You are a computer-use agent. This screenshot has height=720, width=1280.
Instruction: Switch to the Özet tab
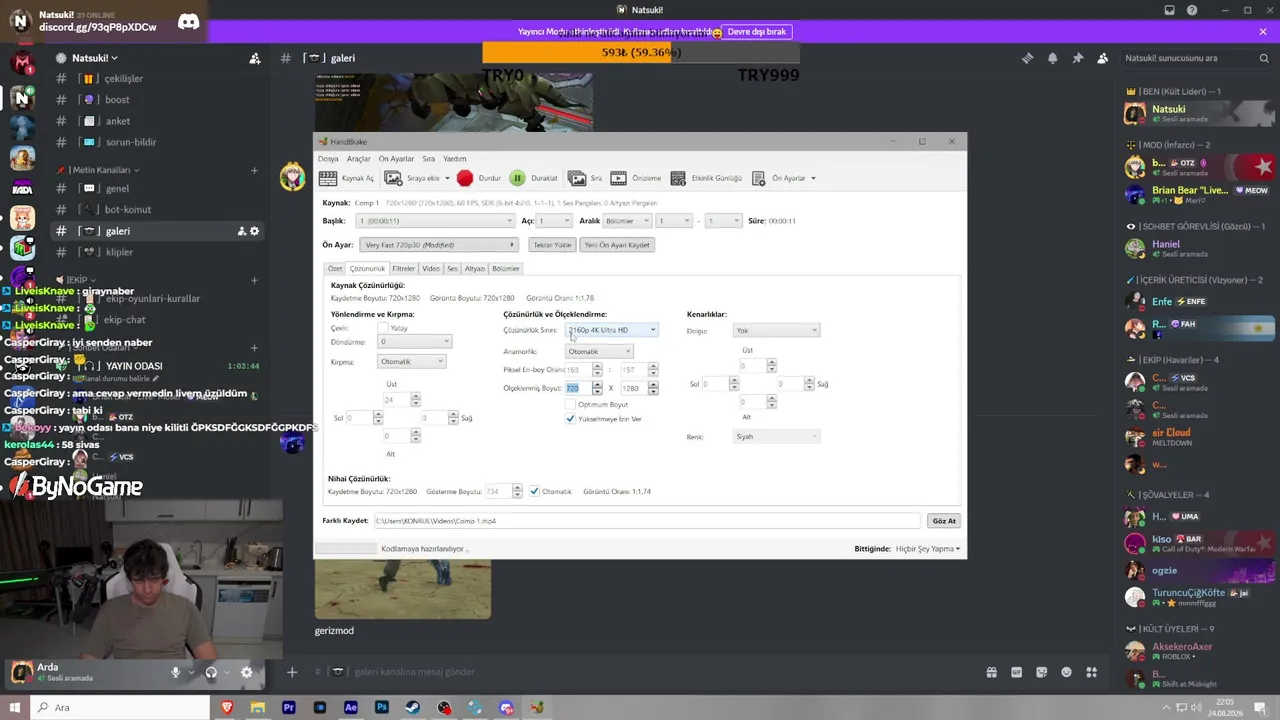tap(335, 268)
